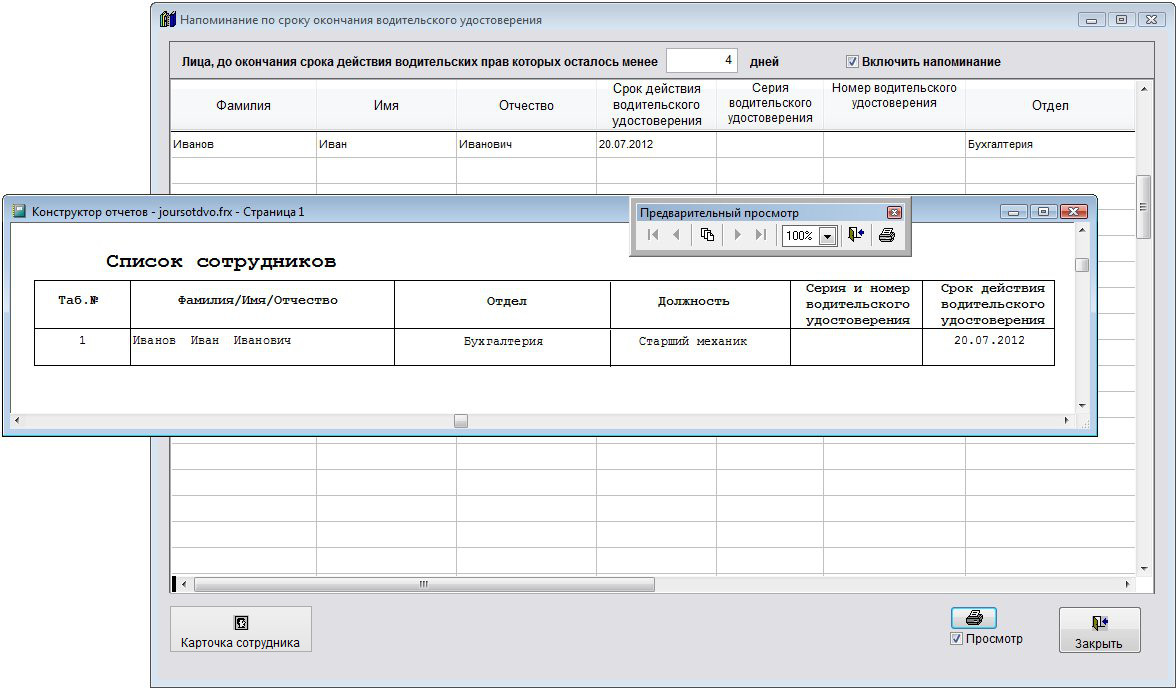Click the close preview door icon

(x=855, y=236)
